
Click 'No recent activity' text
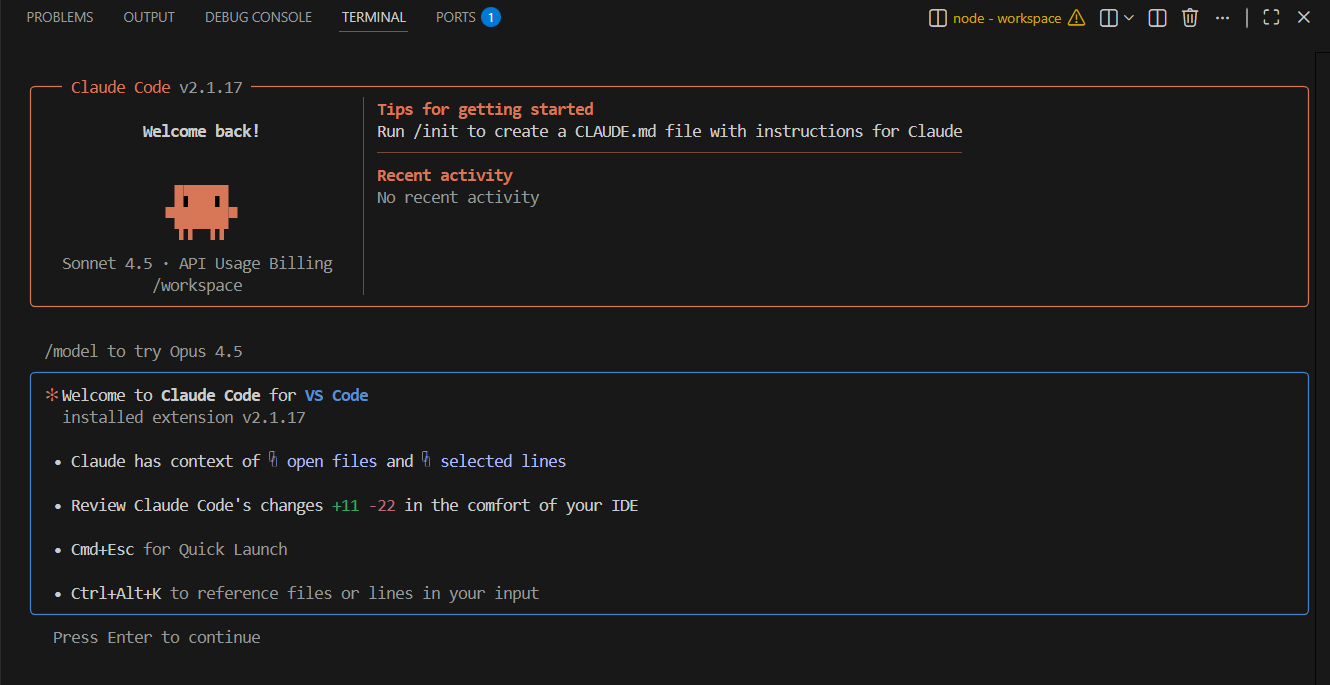pos(458,197)
